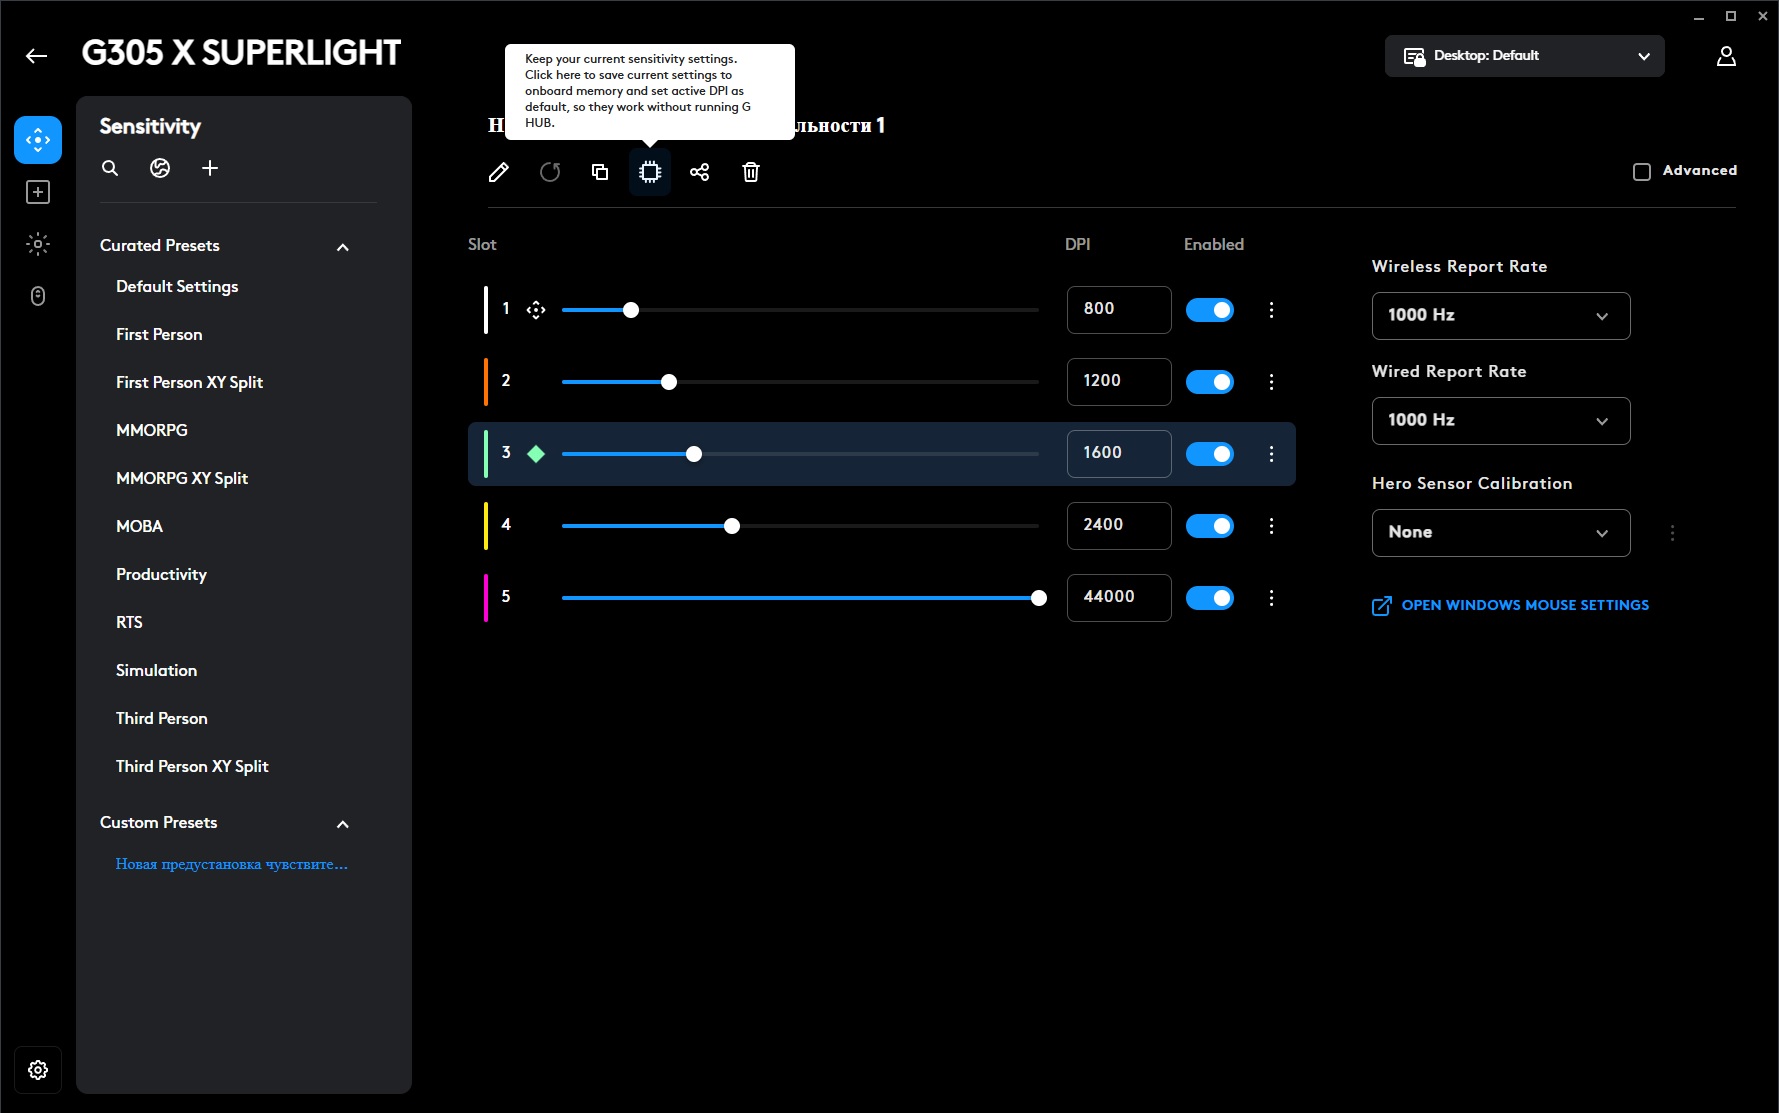1779x1113 pixels.
Task: Browse community presets globe icon
Action: click(160, 168)
